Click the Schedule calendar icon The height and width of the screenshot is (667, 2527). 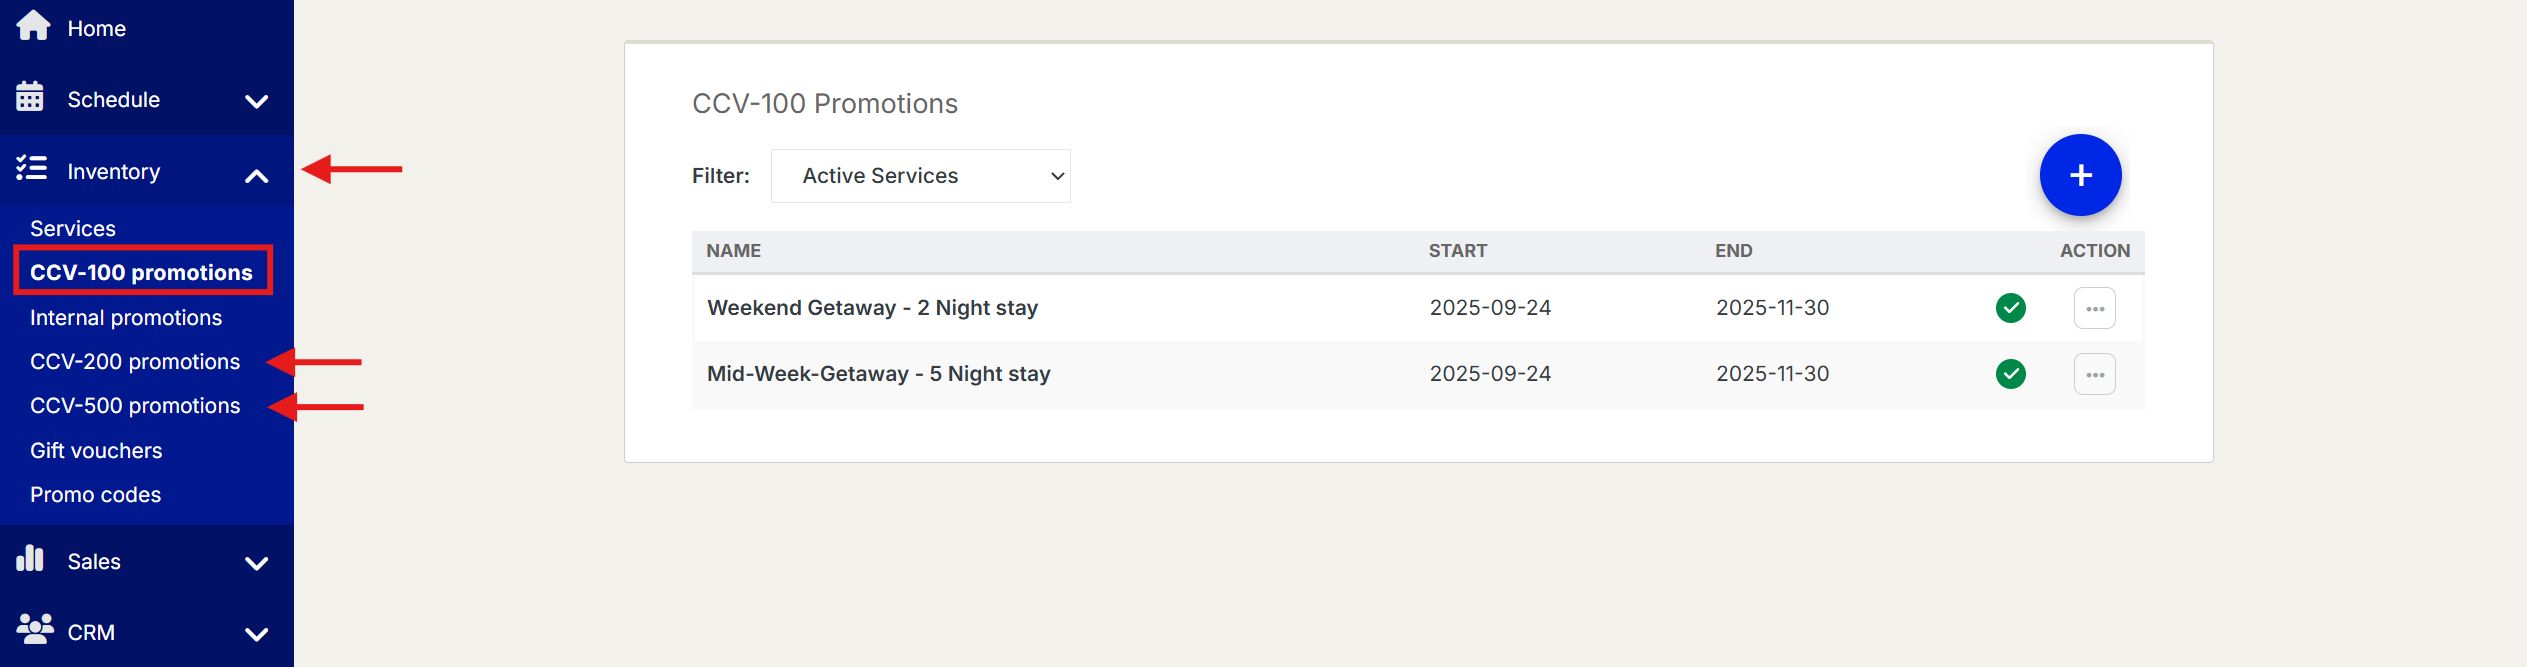tap(30, 97)
